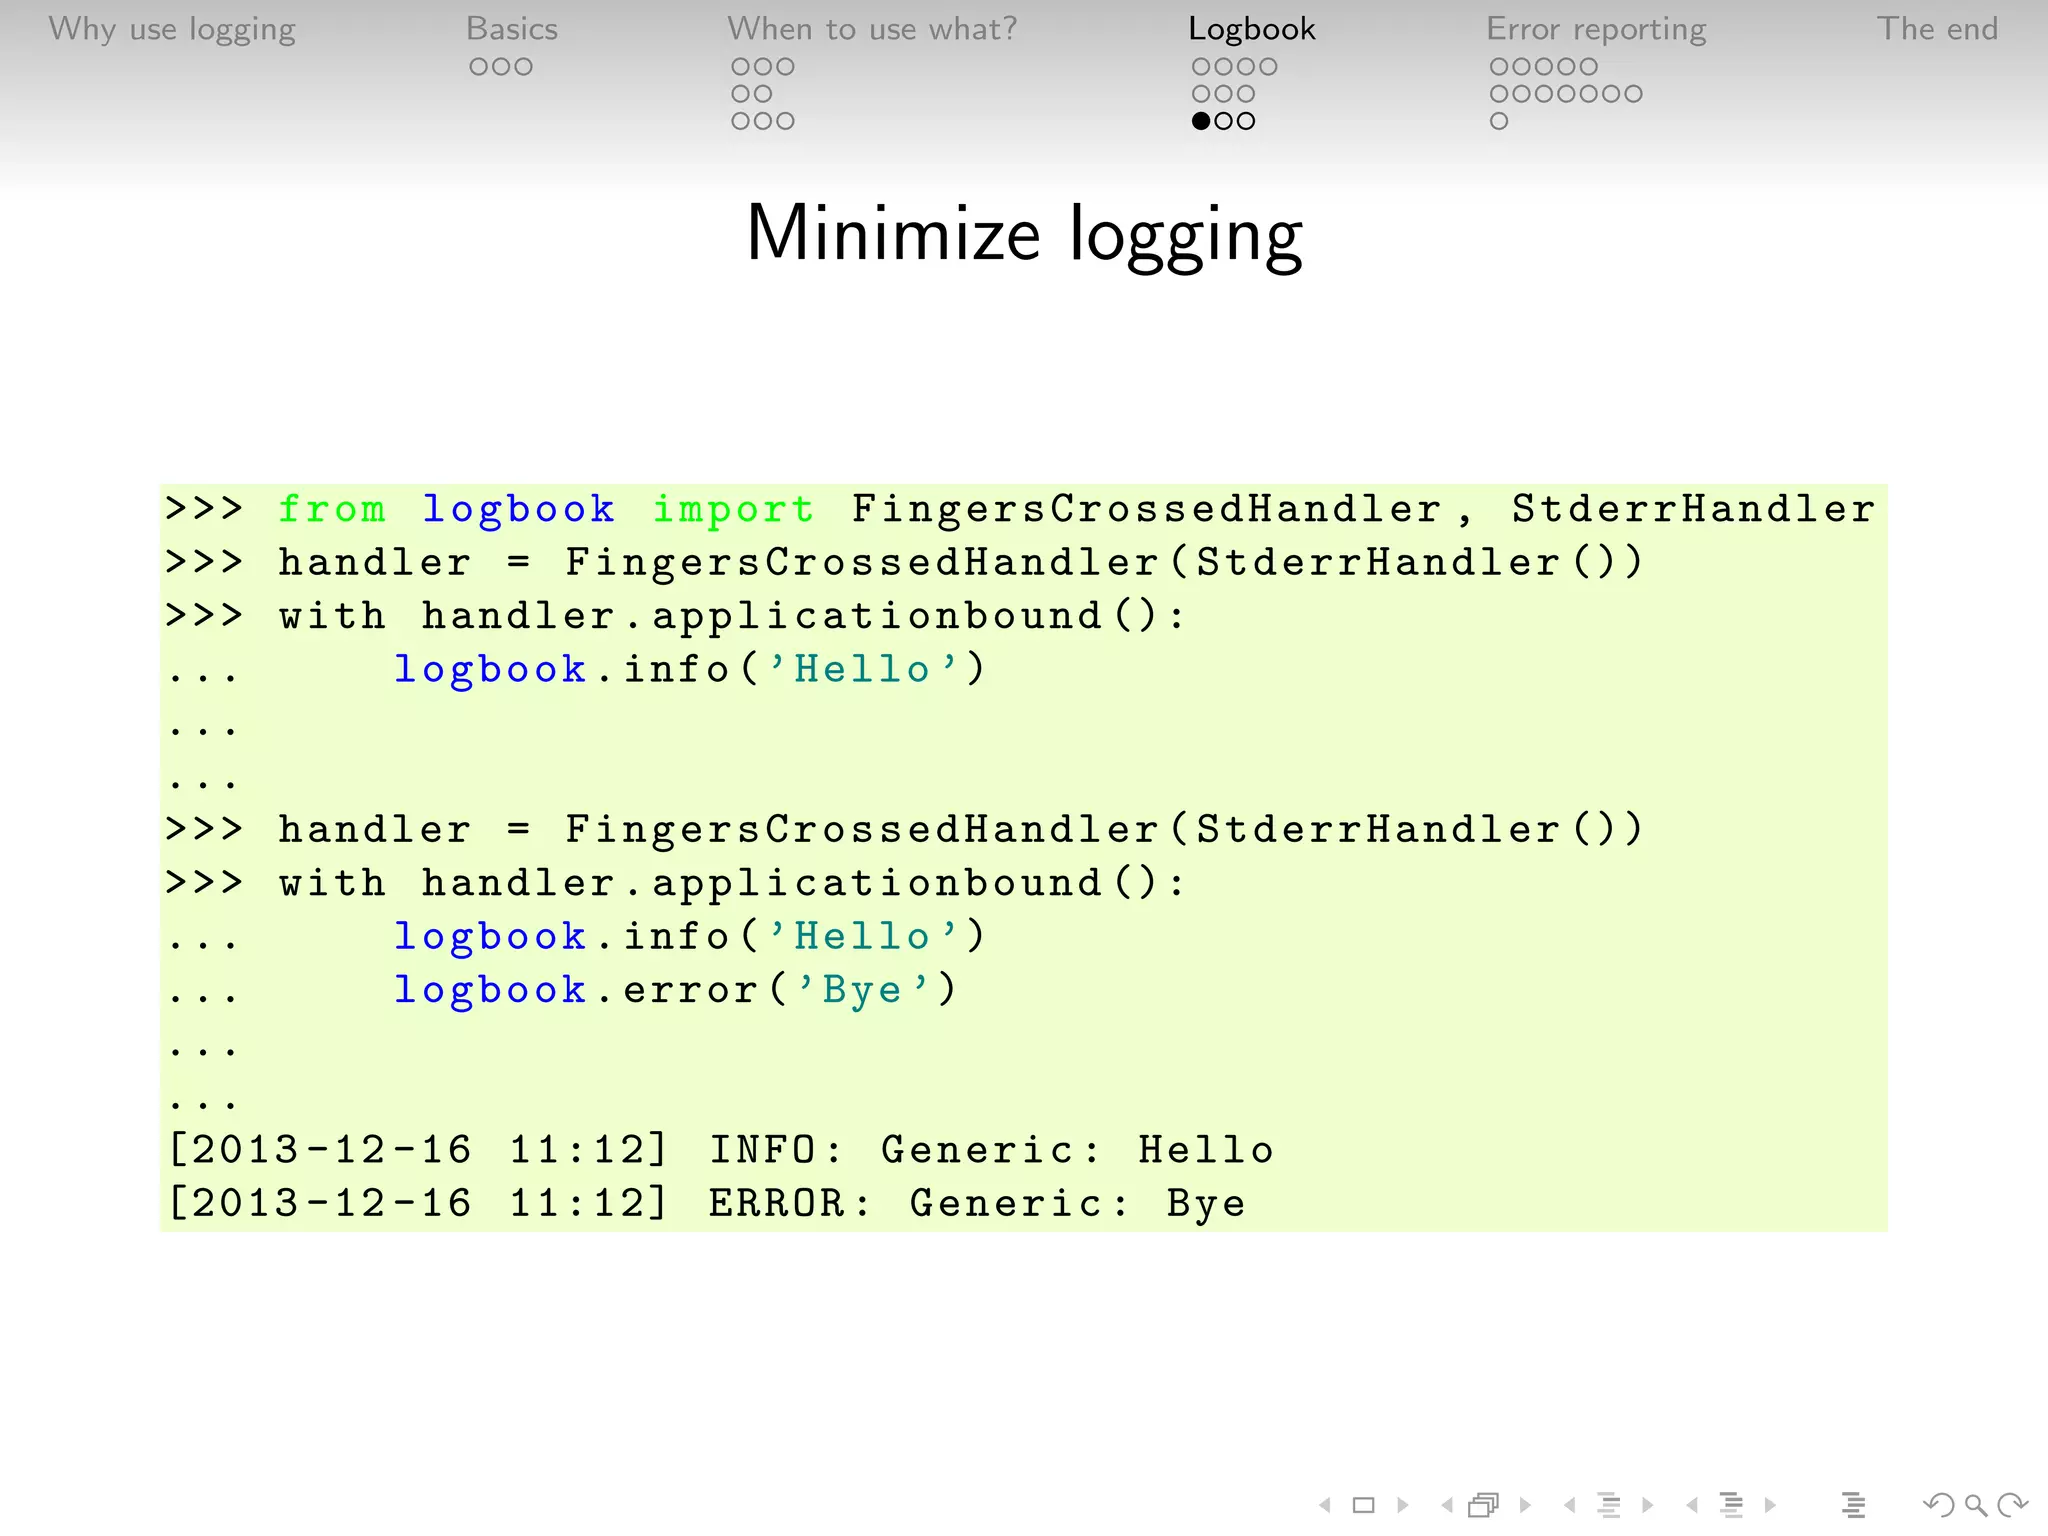This screenshot has width=2048, height=1536.
Task: Click the subsection icon with faded lines
Action: (1609, 1504)
